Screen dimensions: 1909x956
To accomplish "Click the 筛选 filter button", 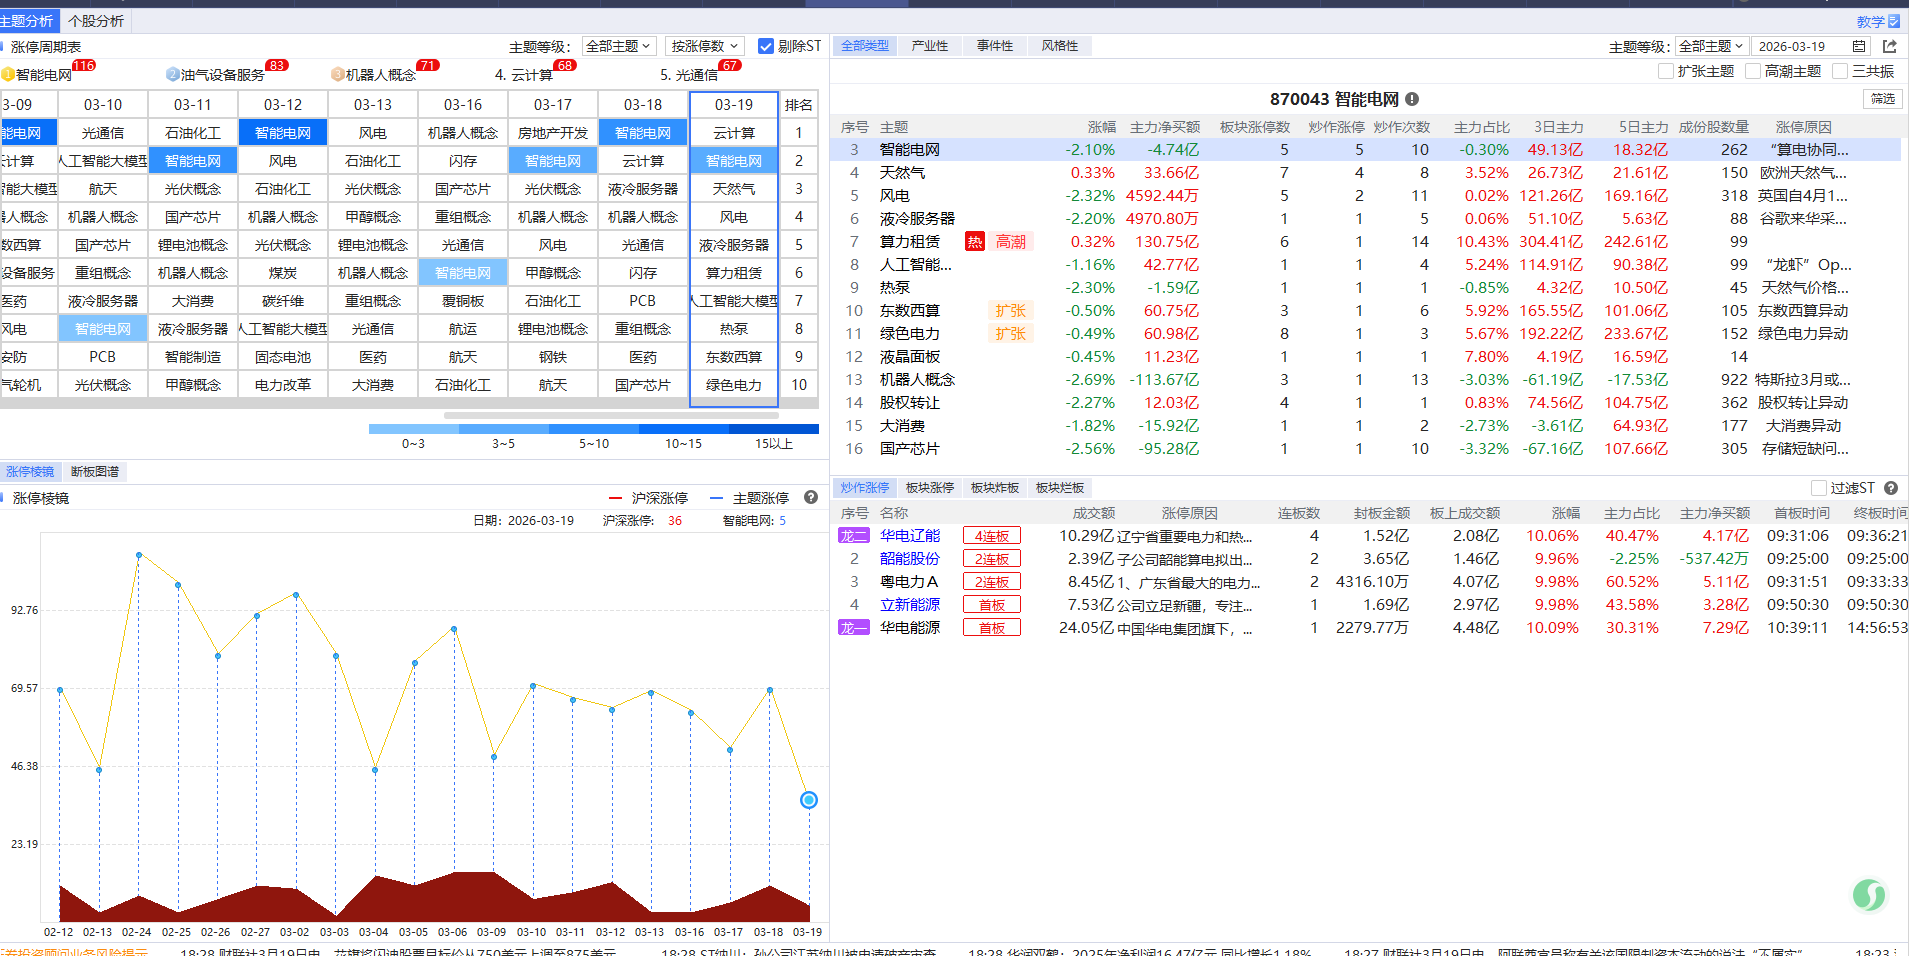I will point(1883,99).
